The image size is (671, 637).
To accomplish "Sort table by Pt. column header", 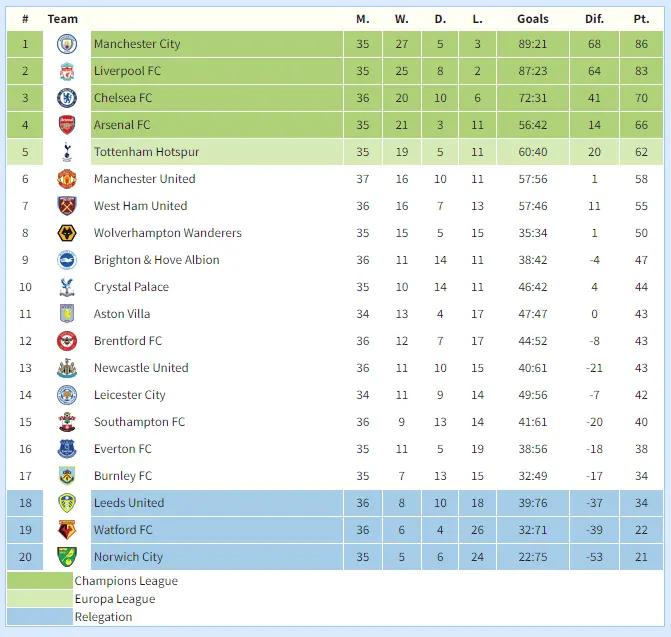I will (x=641, y=19).
